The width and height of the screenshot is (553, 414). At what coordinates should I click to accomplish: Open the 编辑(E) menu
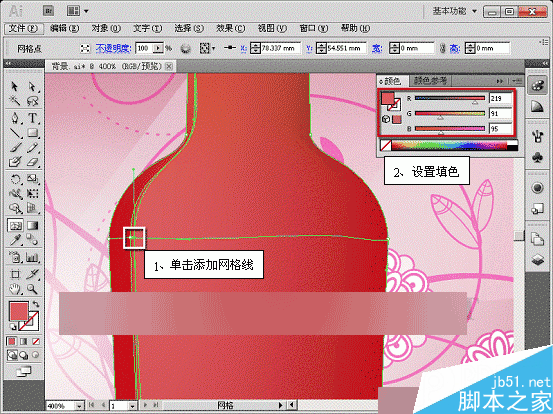coord(64,28)
